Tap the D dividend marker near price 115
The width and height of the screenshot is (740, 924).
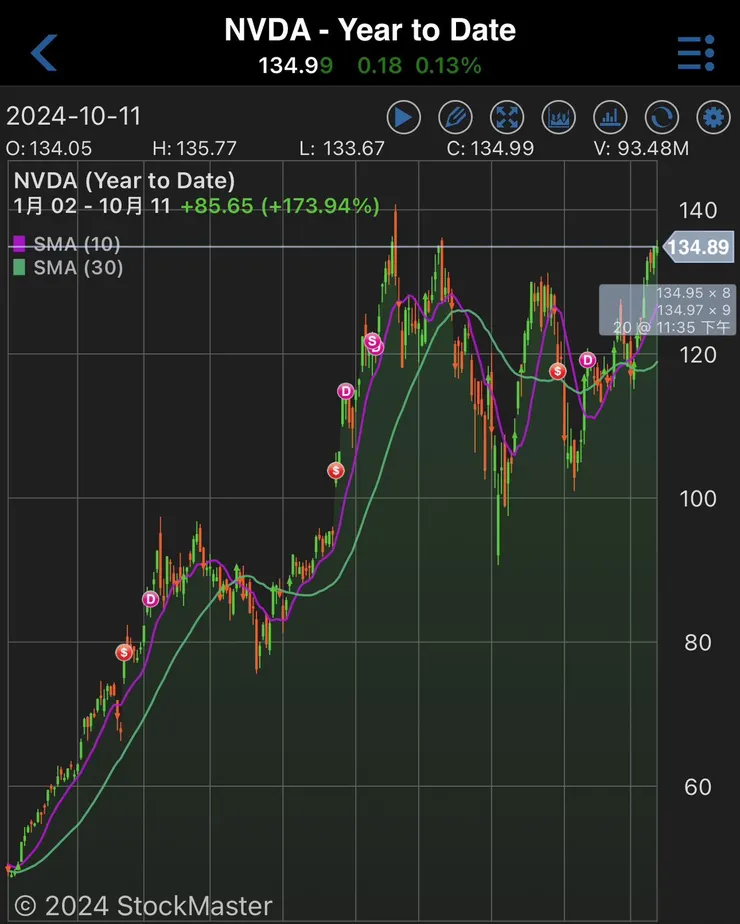click(346, 391)
